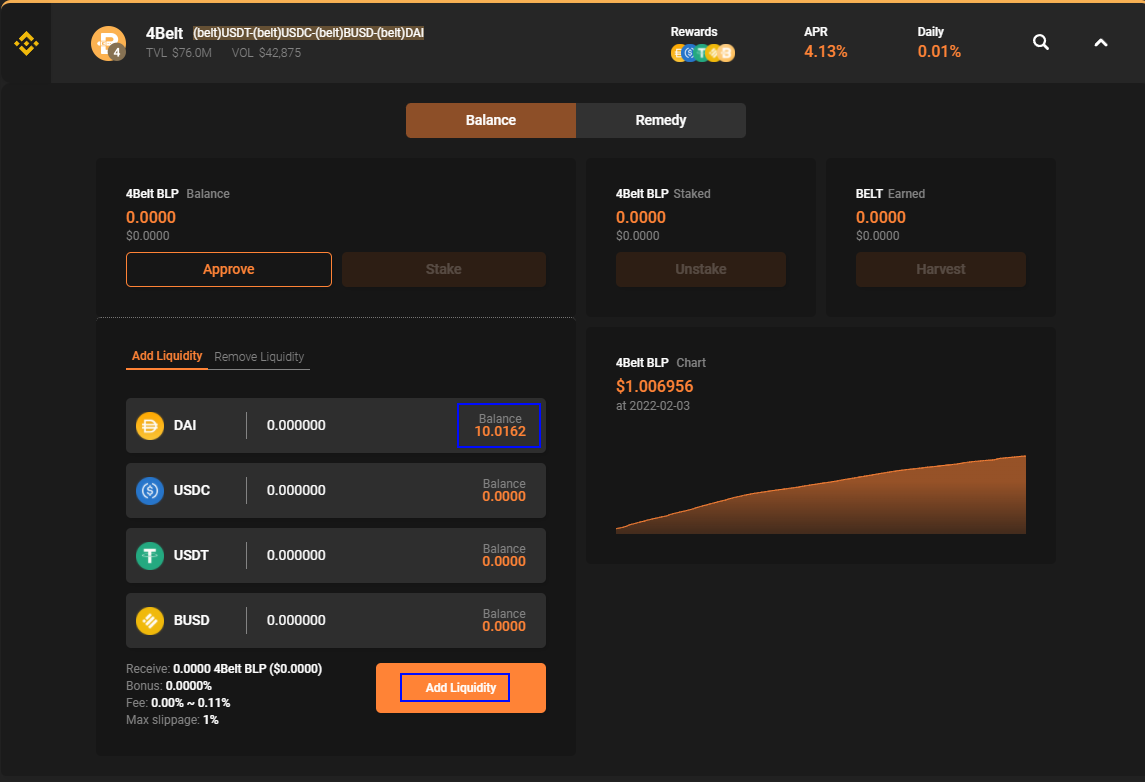Click the chart date 'at 2022-02-03'
The image size is (1145, 782).
pyautogui.click(x=653, y=406)
